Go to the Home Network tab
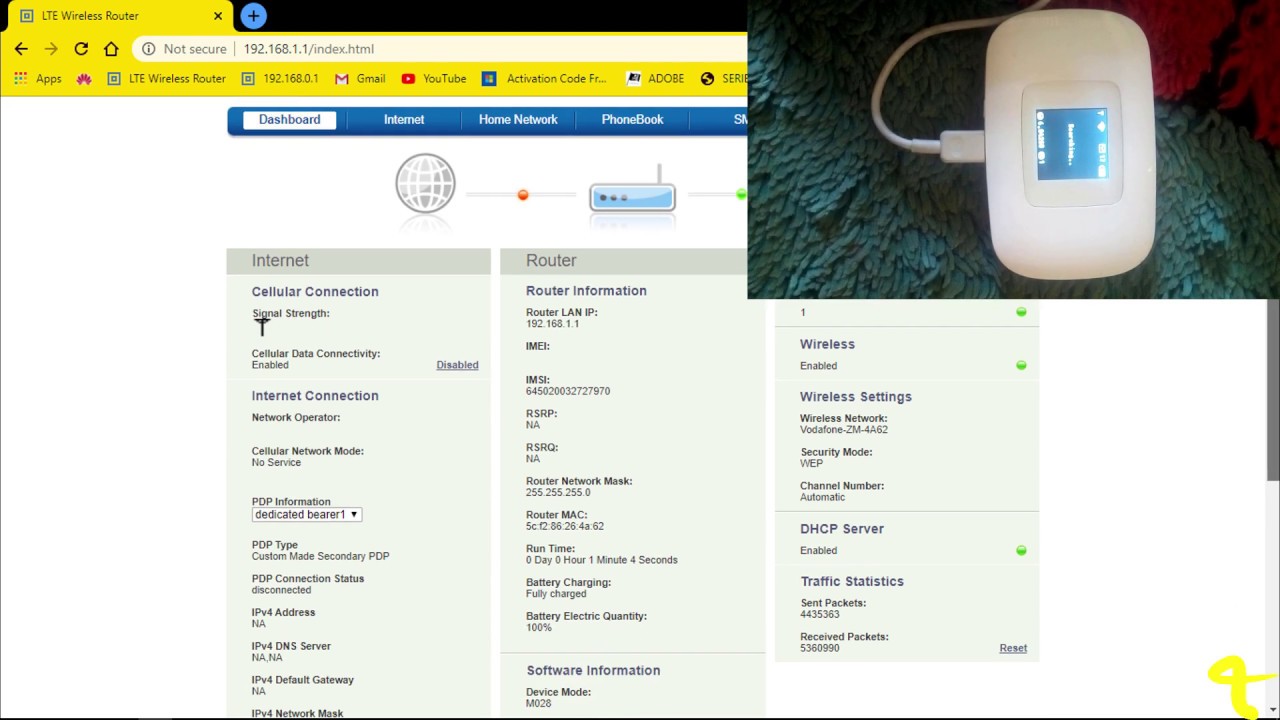This screenshot has width=1280, height=720. 518,120
